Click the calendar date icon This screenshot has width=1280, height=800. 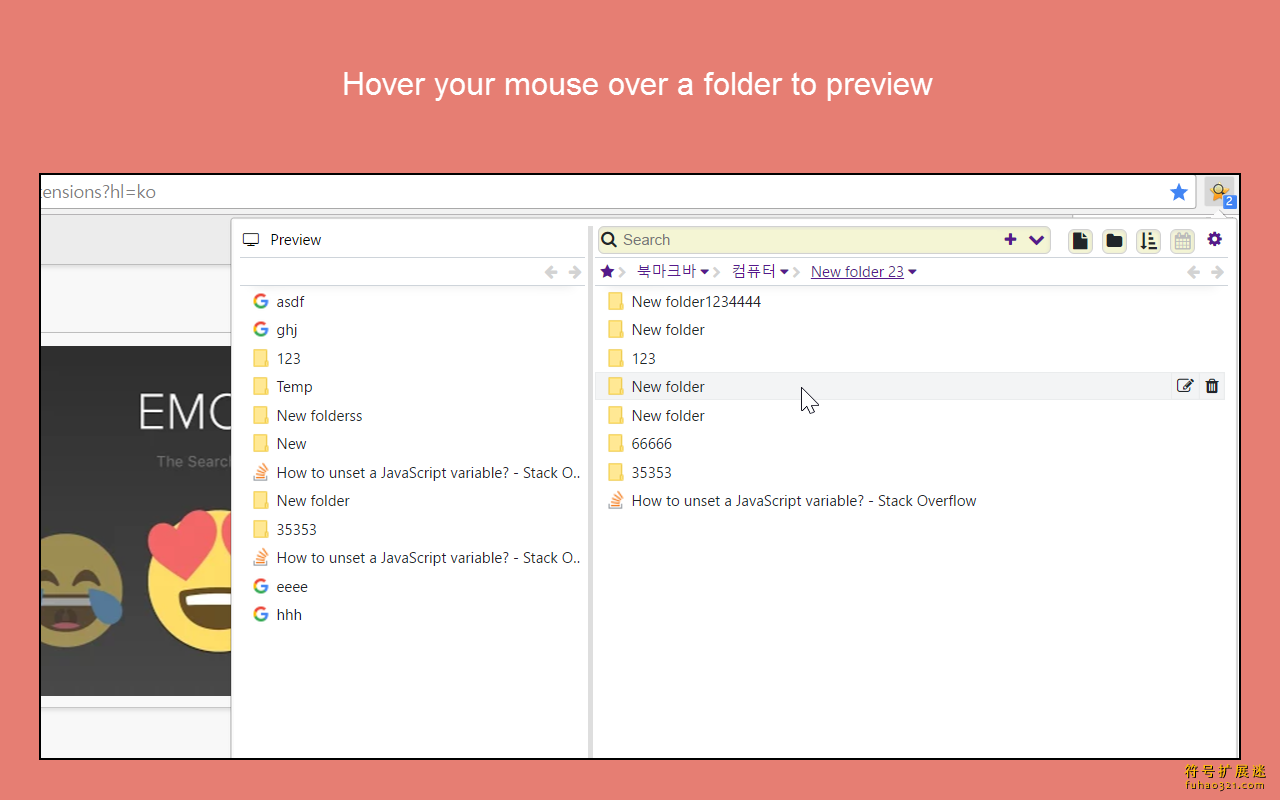coord(1182,240)
